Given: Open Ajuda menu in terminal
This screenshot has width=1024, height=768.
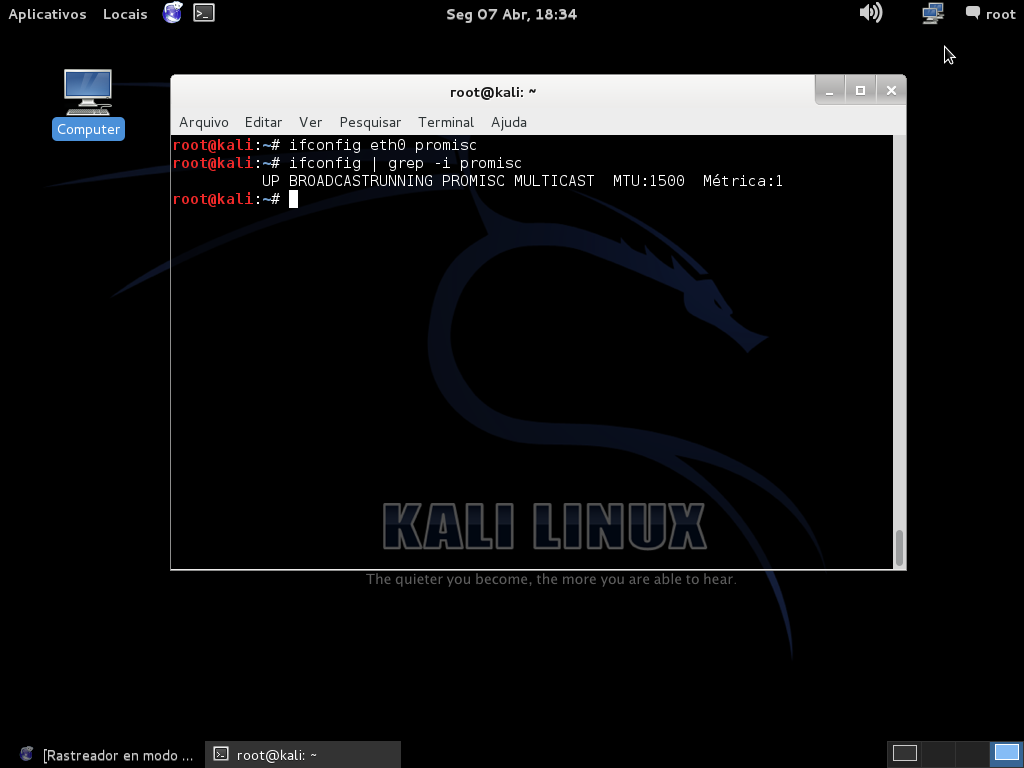Looking at the screenshot, I should (509, 122).
